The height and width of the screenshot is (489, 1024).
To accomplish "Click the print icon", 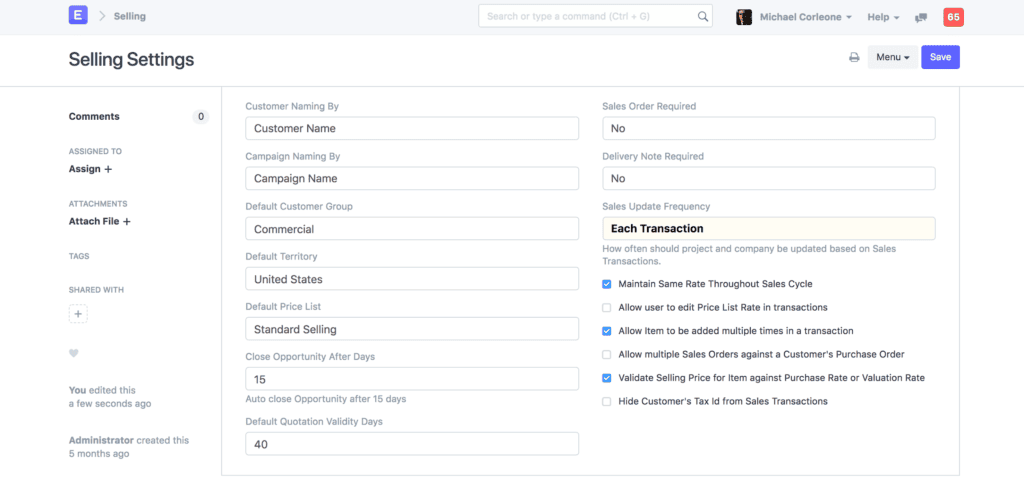I will point(854,57).
